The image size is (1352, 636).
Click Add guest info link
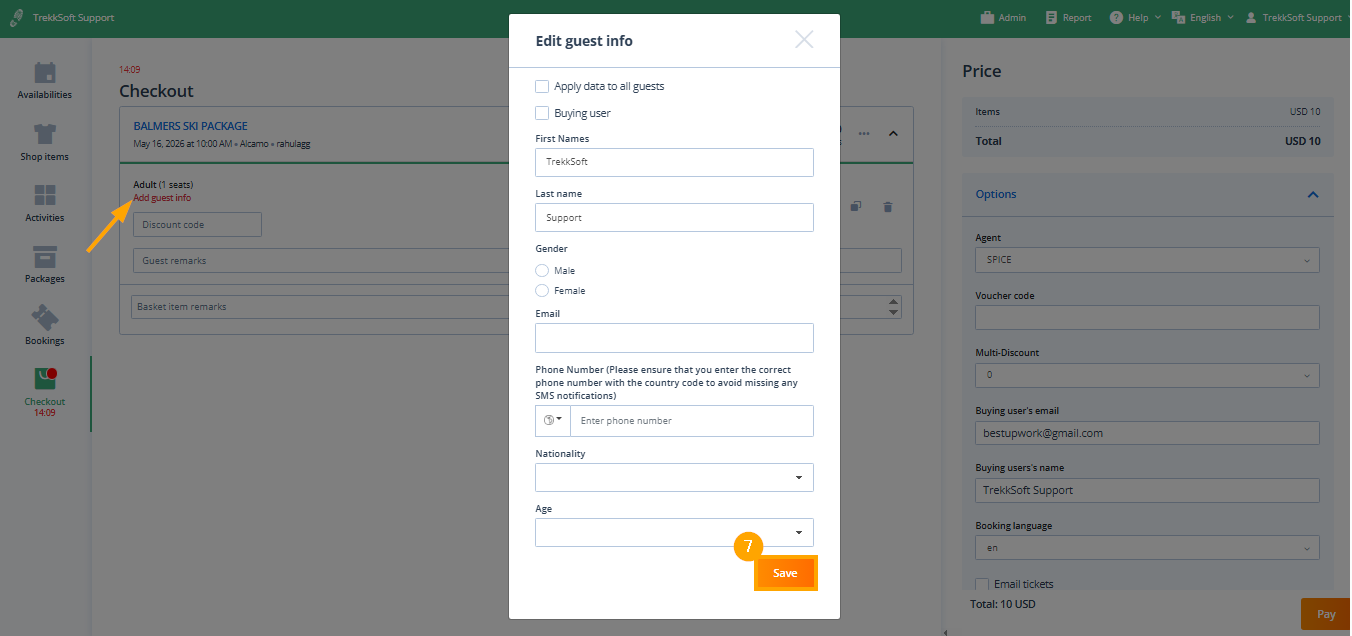click(x=162, y=198)
